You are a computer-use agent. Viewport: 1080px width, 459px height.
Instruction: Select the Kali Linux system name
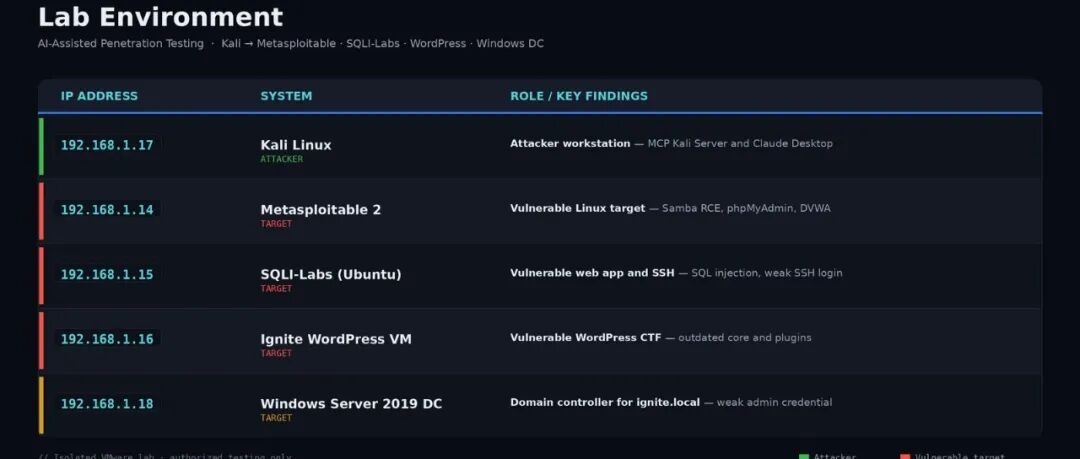(x=295, y=145)
